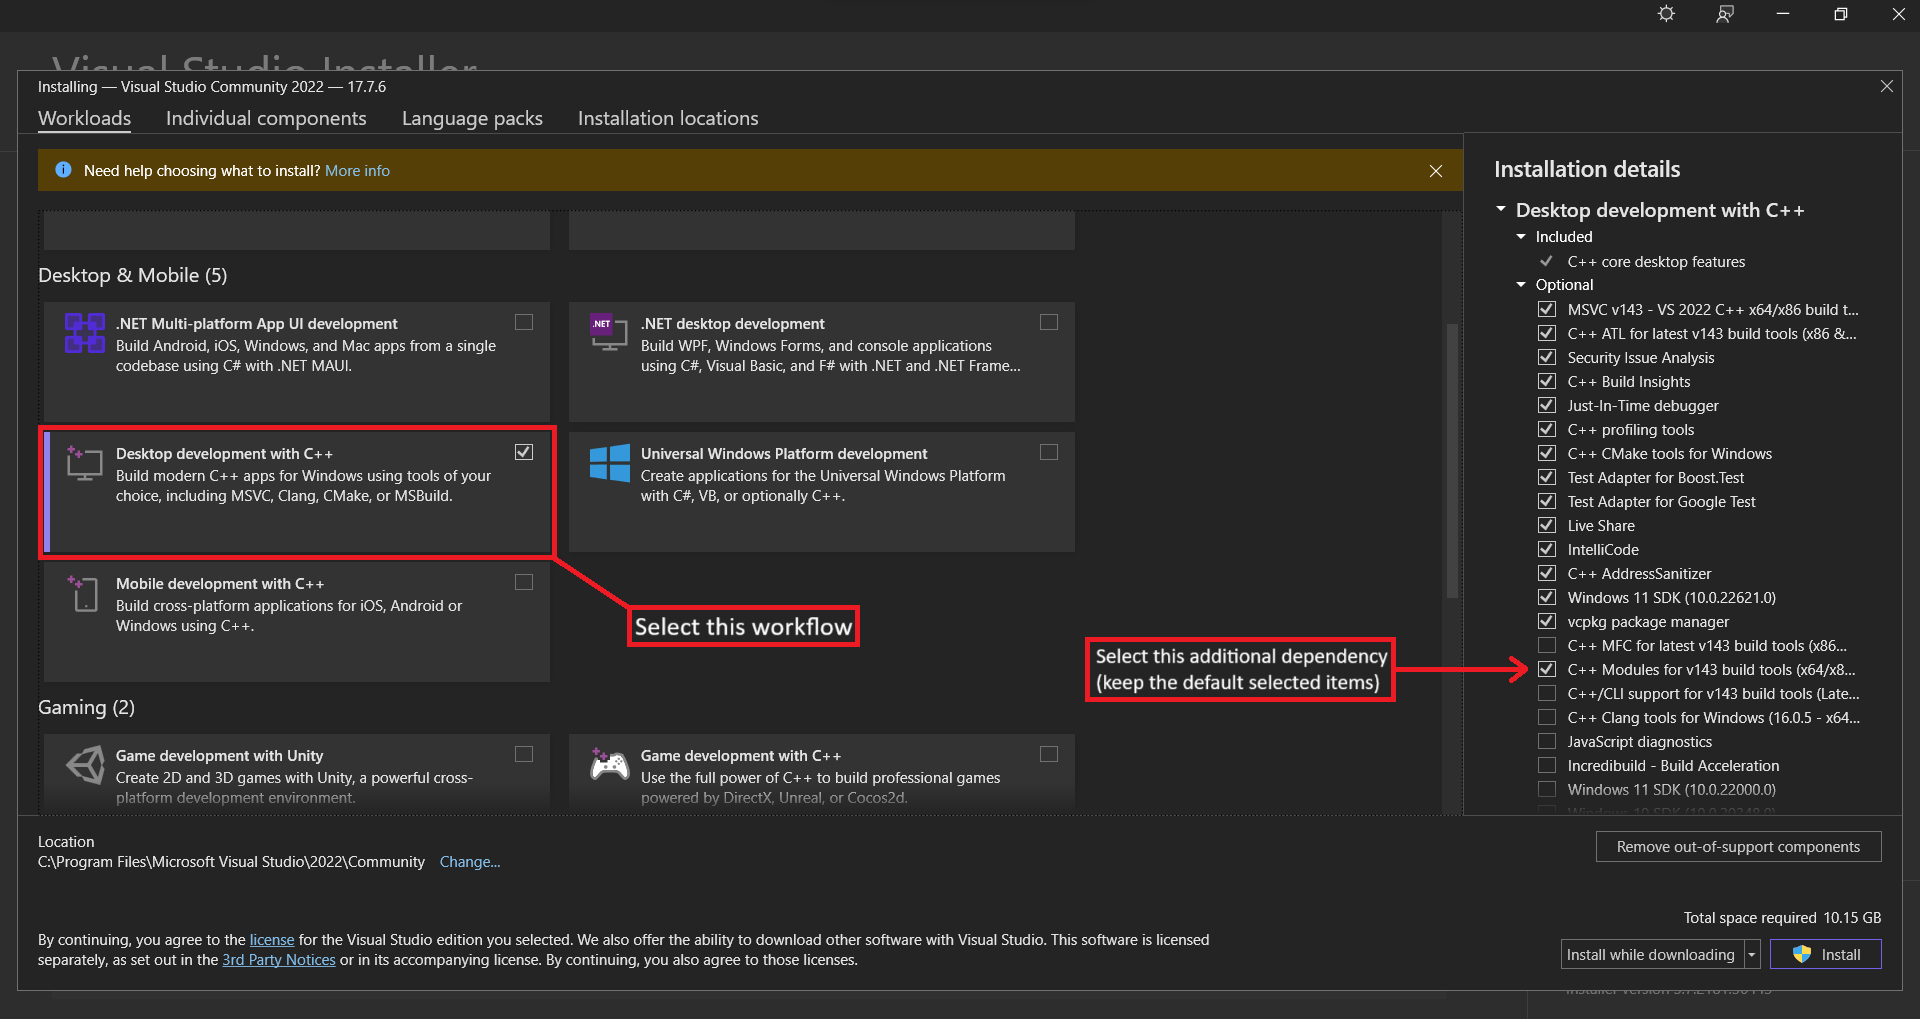This screenshot has height=1019, width=1920.
Task: Click the Game development with C++ gamepad icon
Action: pos(609,765)
